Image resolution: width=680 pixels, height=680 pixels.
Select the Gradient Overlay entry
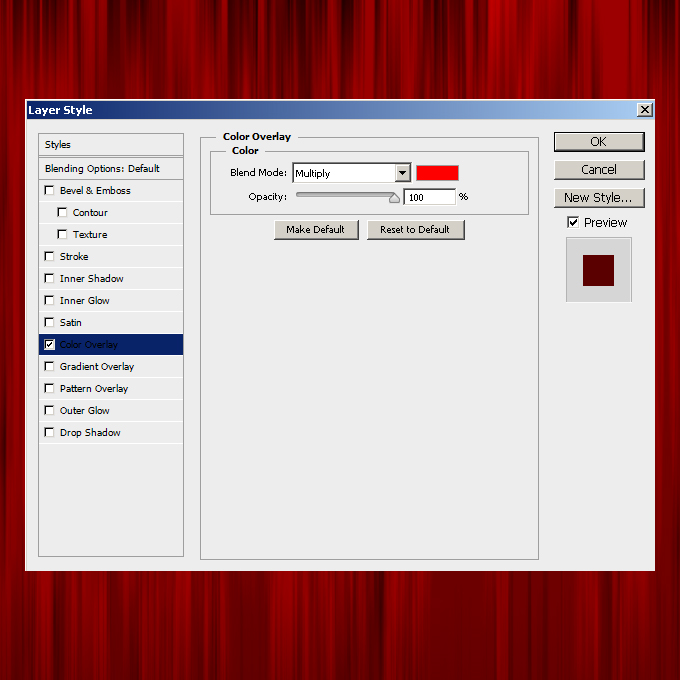[97, 367]
